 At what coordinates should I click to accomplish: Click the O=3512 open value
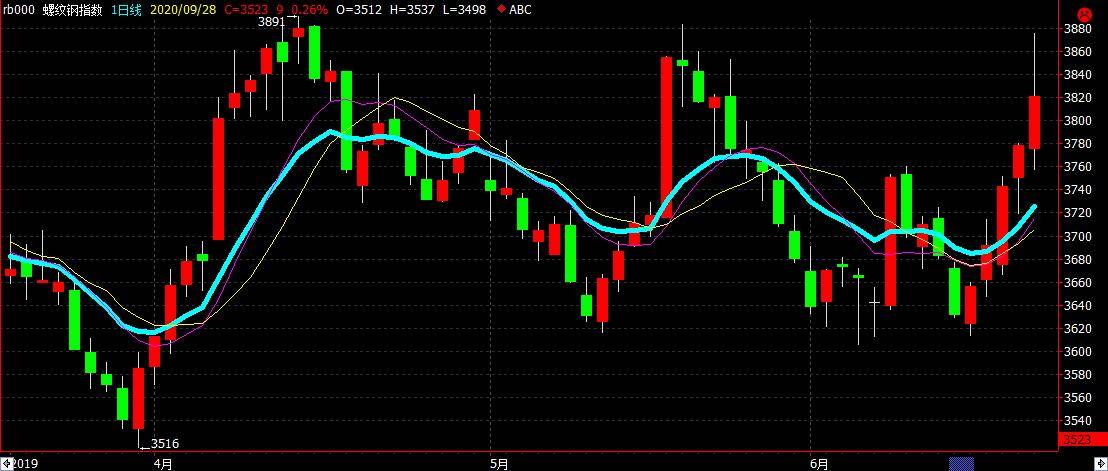360,9
